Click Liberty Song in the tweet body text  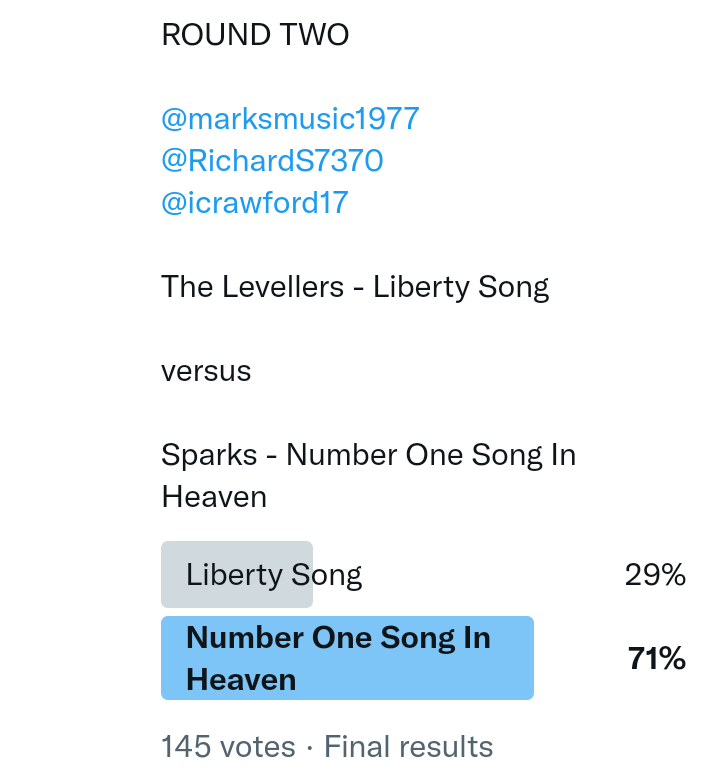(461, 288)
